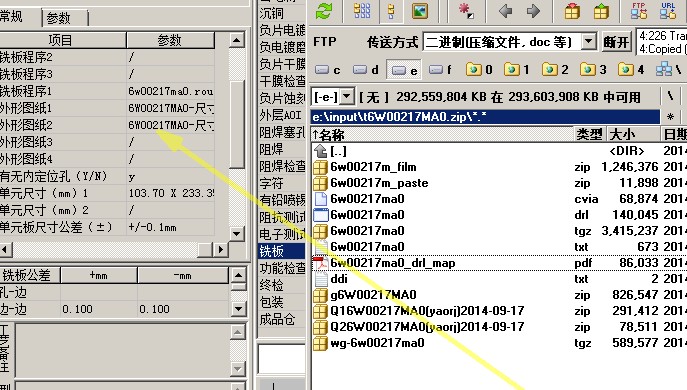Expand the transfer mode dropdown
The image size is (687, 390).
coord(589,42)
